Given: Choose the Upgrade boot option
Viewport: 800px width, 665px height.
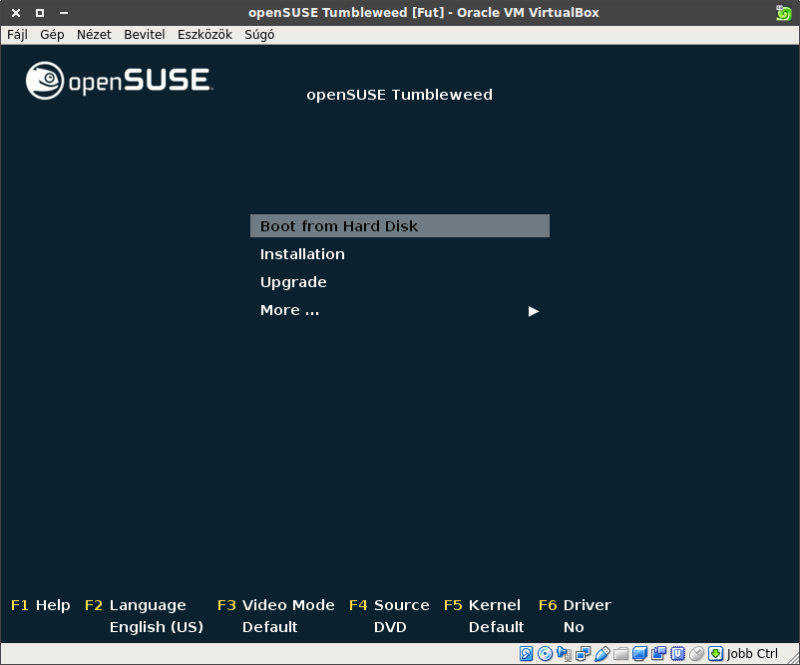Looking at the screenshot, I should coord(293,282).
